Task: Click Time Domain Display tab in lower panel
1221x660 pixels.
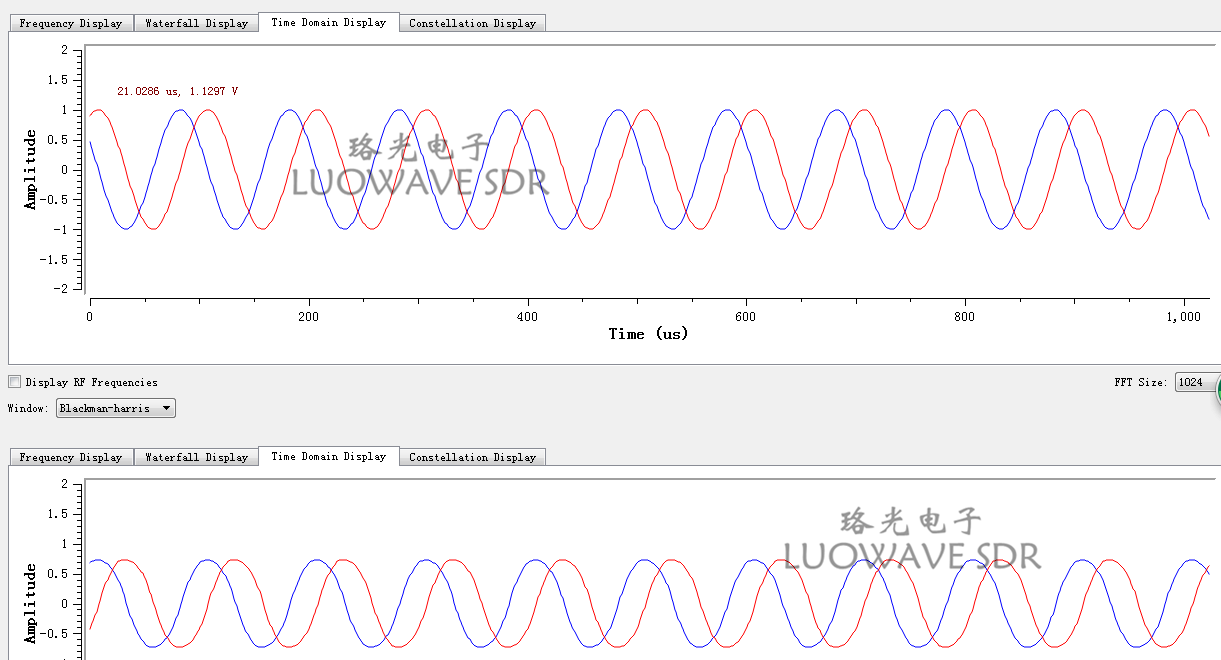Action: click(x=329, y=457)
